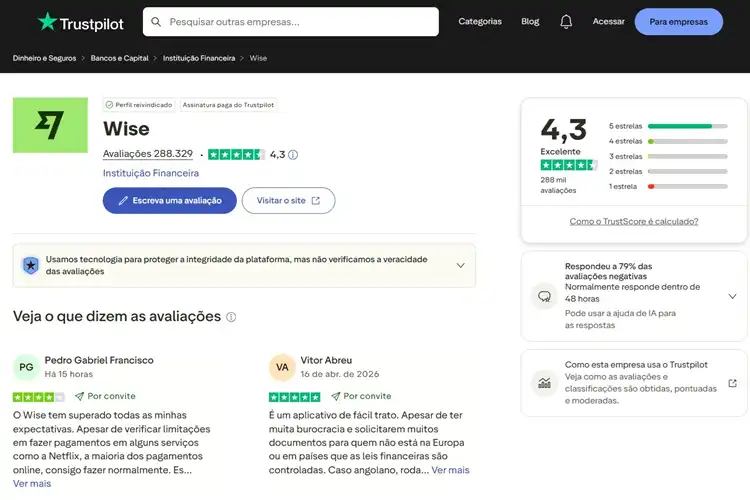Filter by 5 estrelas checkbox row
Screen dimensions: 750x500
668,126
